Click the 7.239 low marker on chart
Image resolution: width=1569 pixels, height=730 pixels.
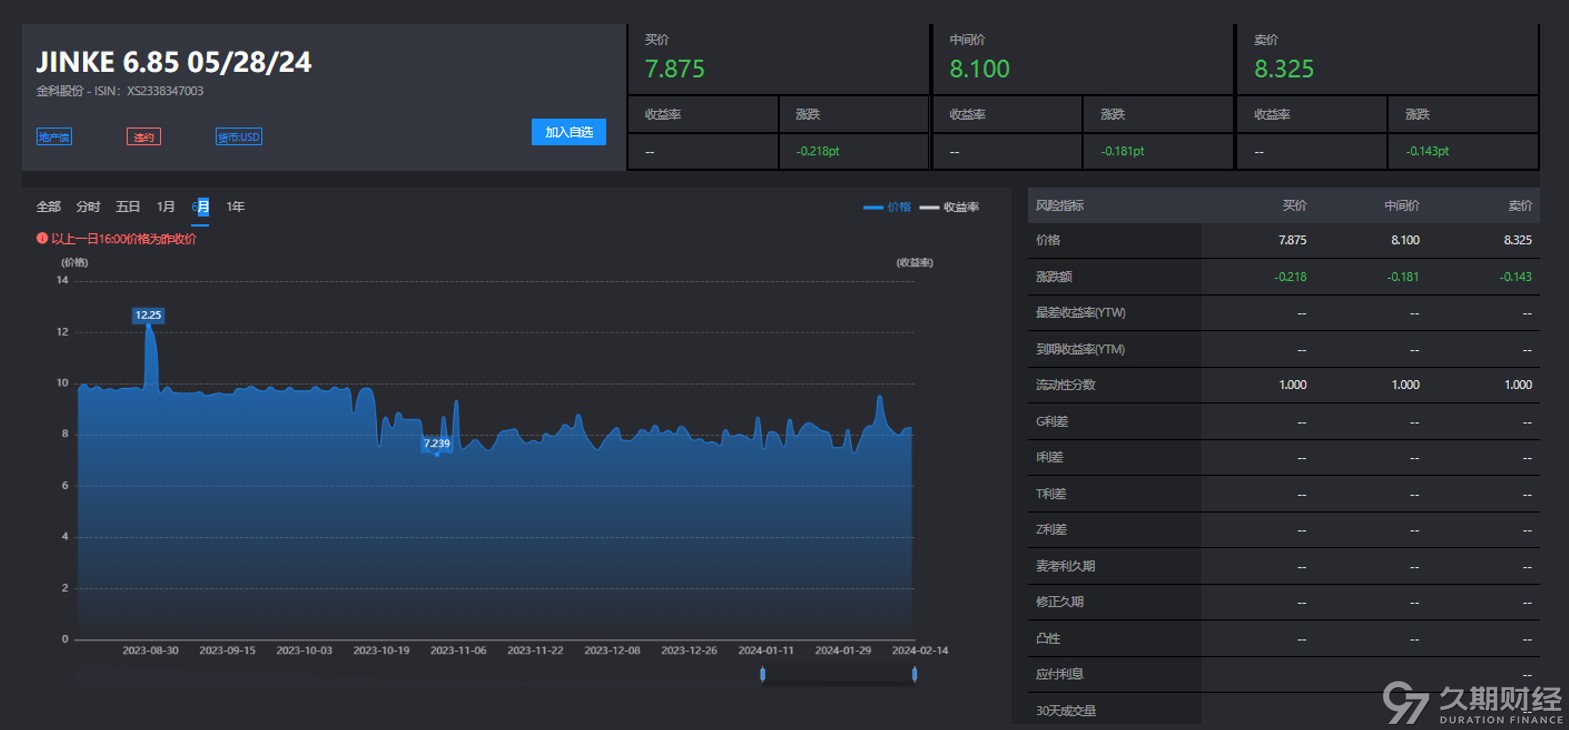tap(437, 443)
